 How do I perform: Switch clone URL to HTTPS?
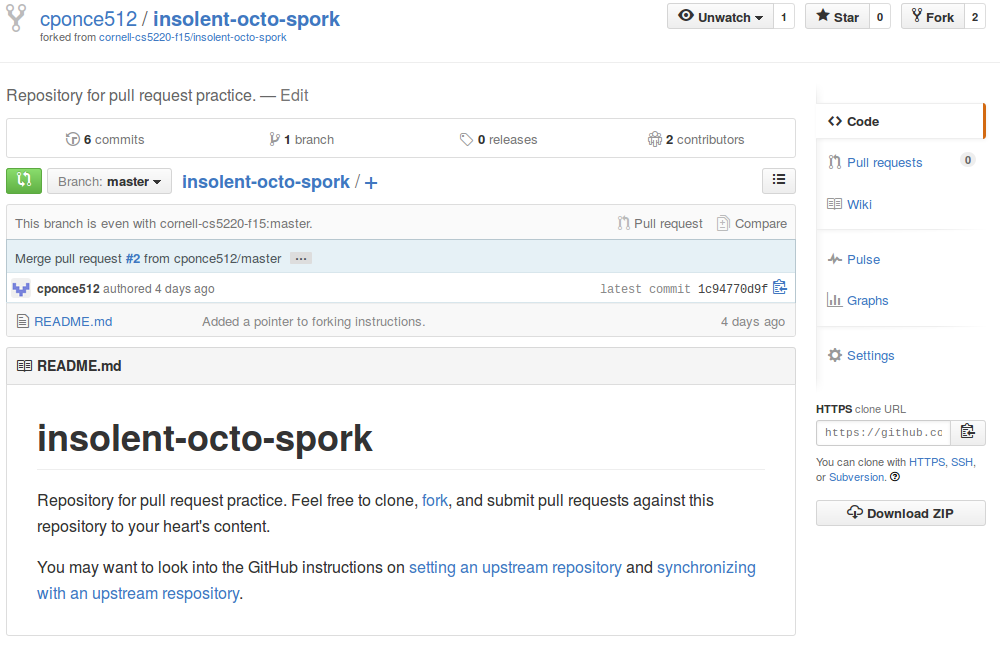tap(927, 462)
